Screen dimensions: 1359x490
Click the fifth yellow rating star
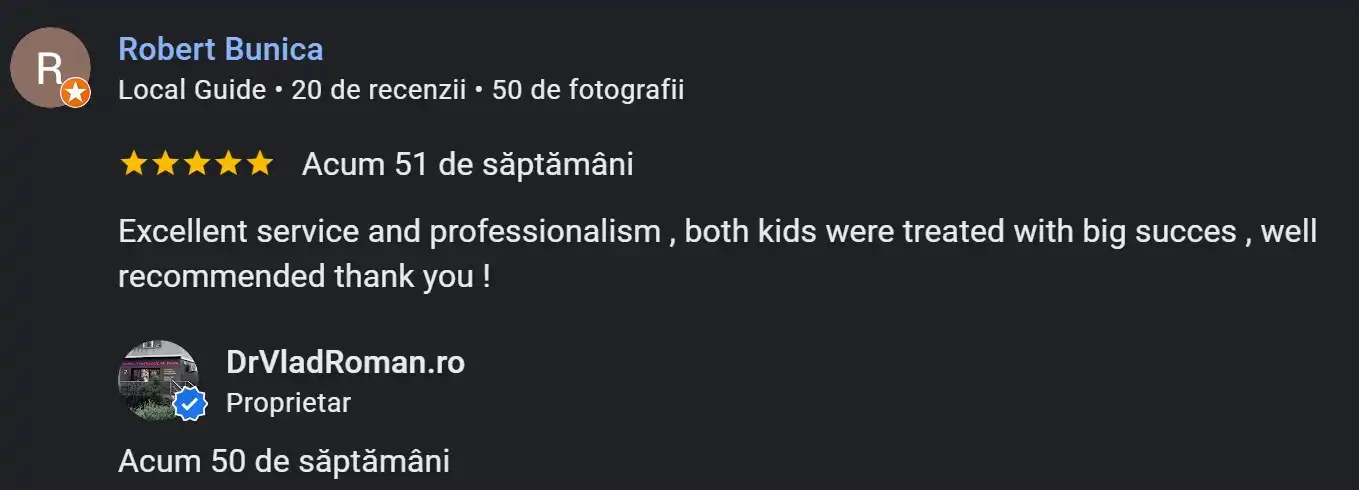[259, 164]
